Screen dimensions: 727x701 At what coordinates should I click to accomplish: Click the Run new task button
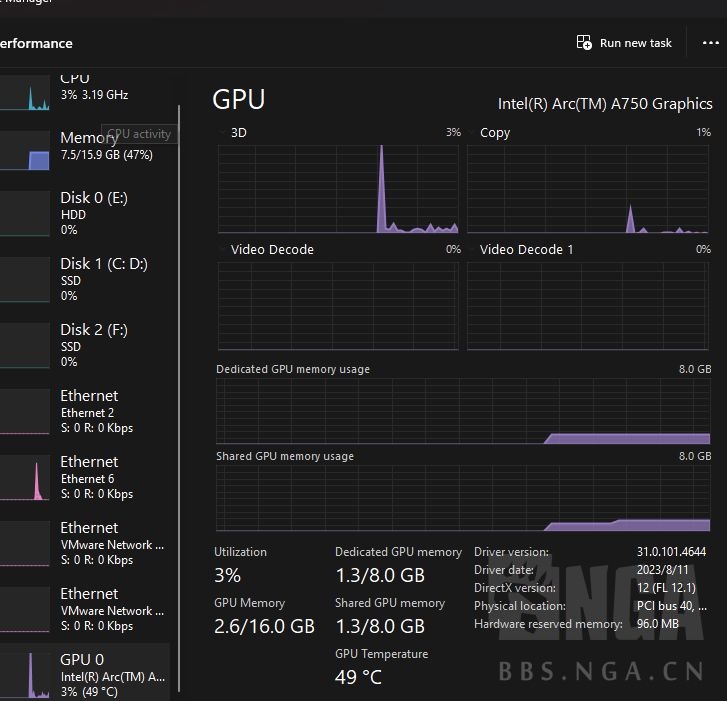tap(624, 43)
